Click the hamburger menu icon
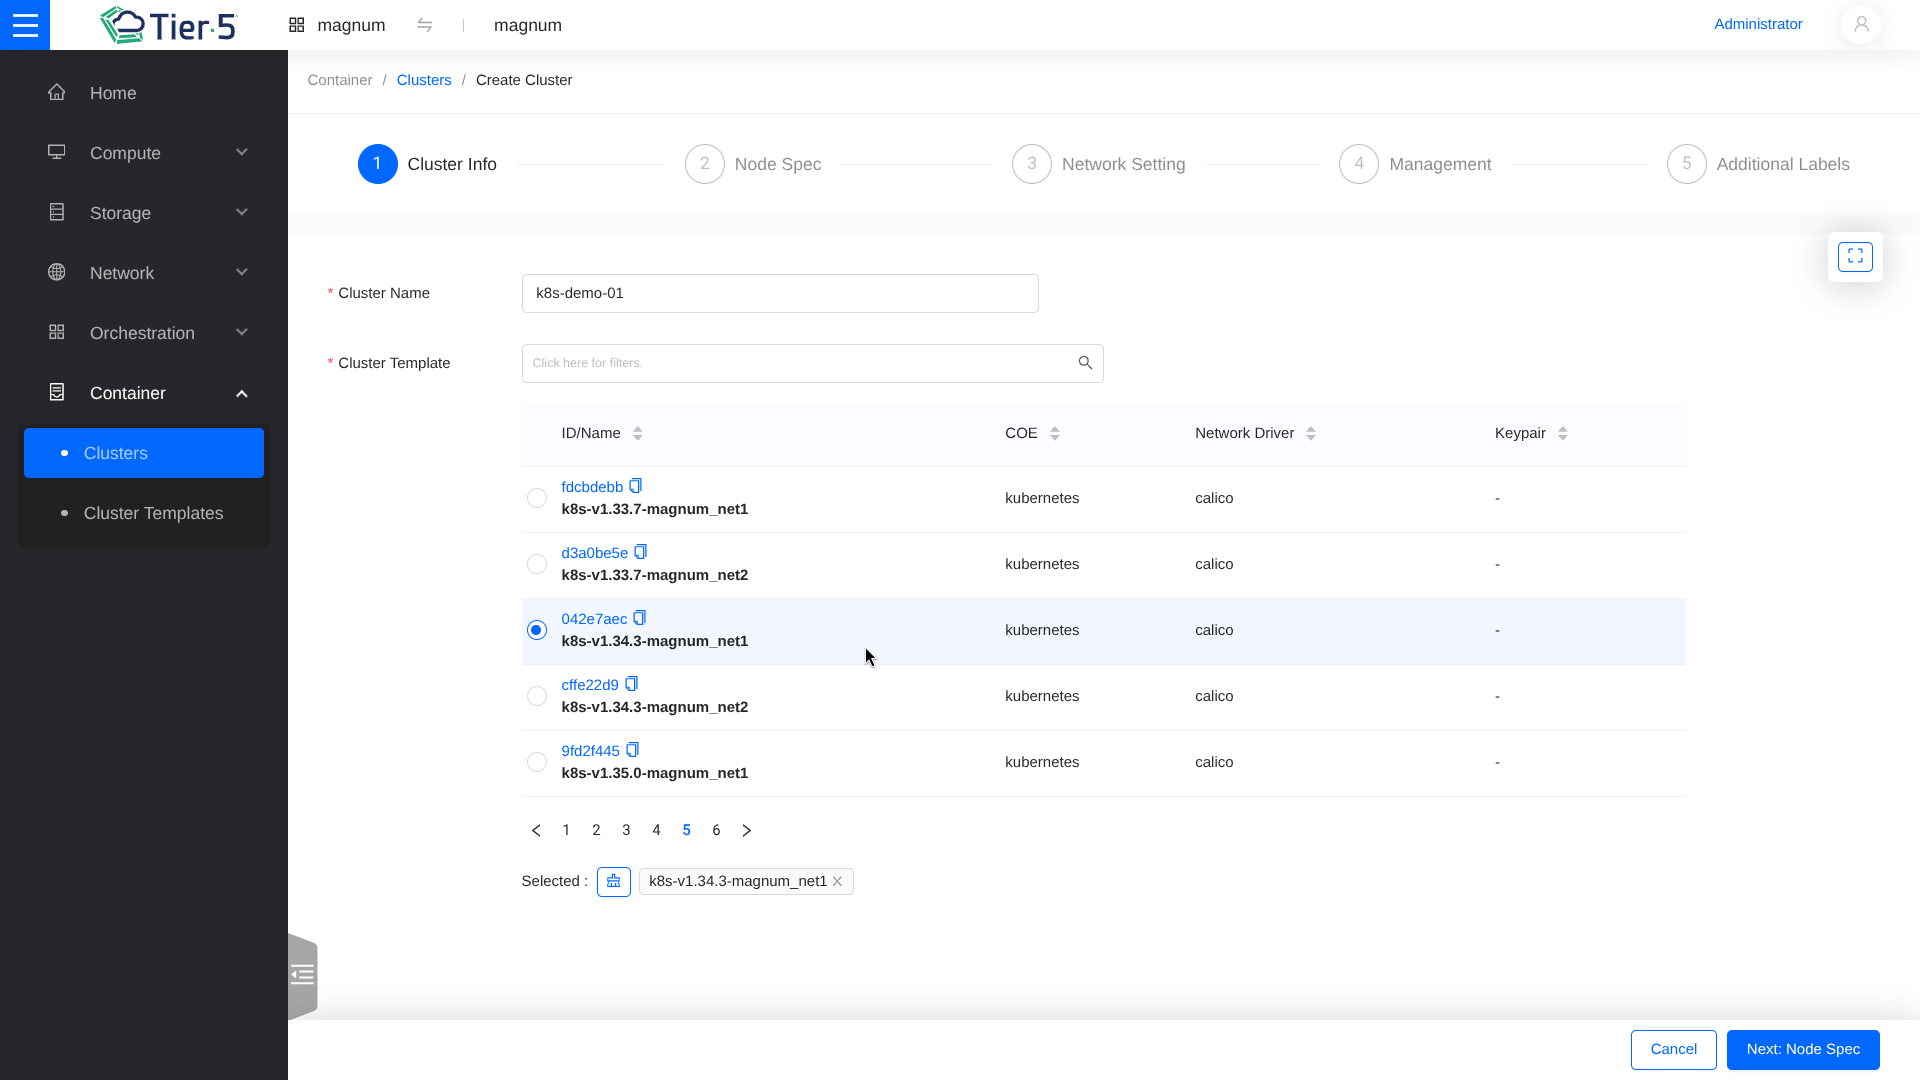Viewport: 1920px width, 1080px height. (25, 25)
